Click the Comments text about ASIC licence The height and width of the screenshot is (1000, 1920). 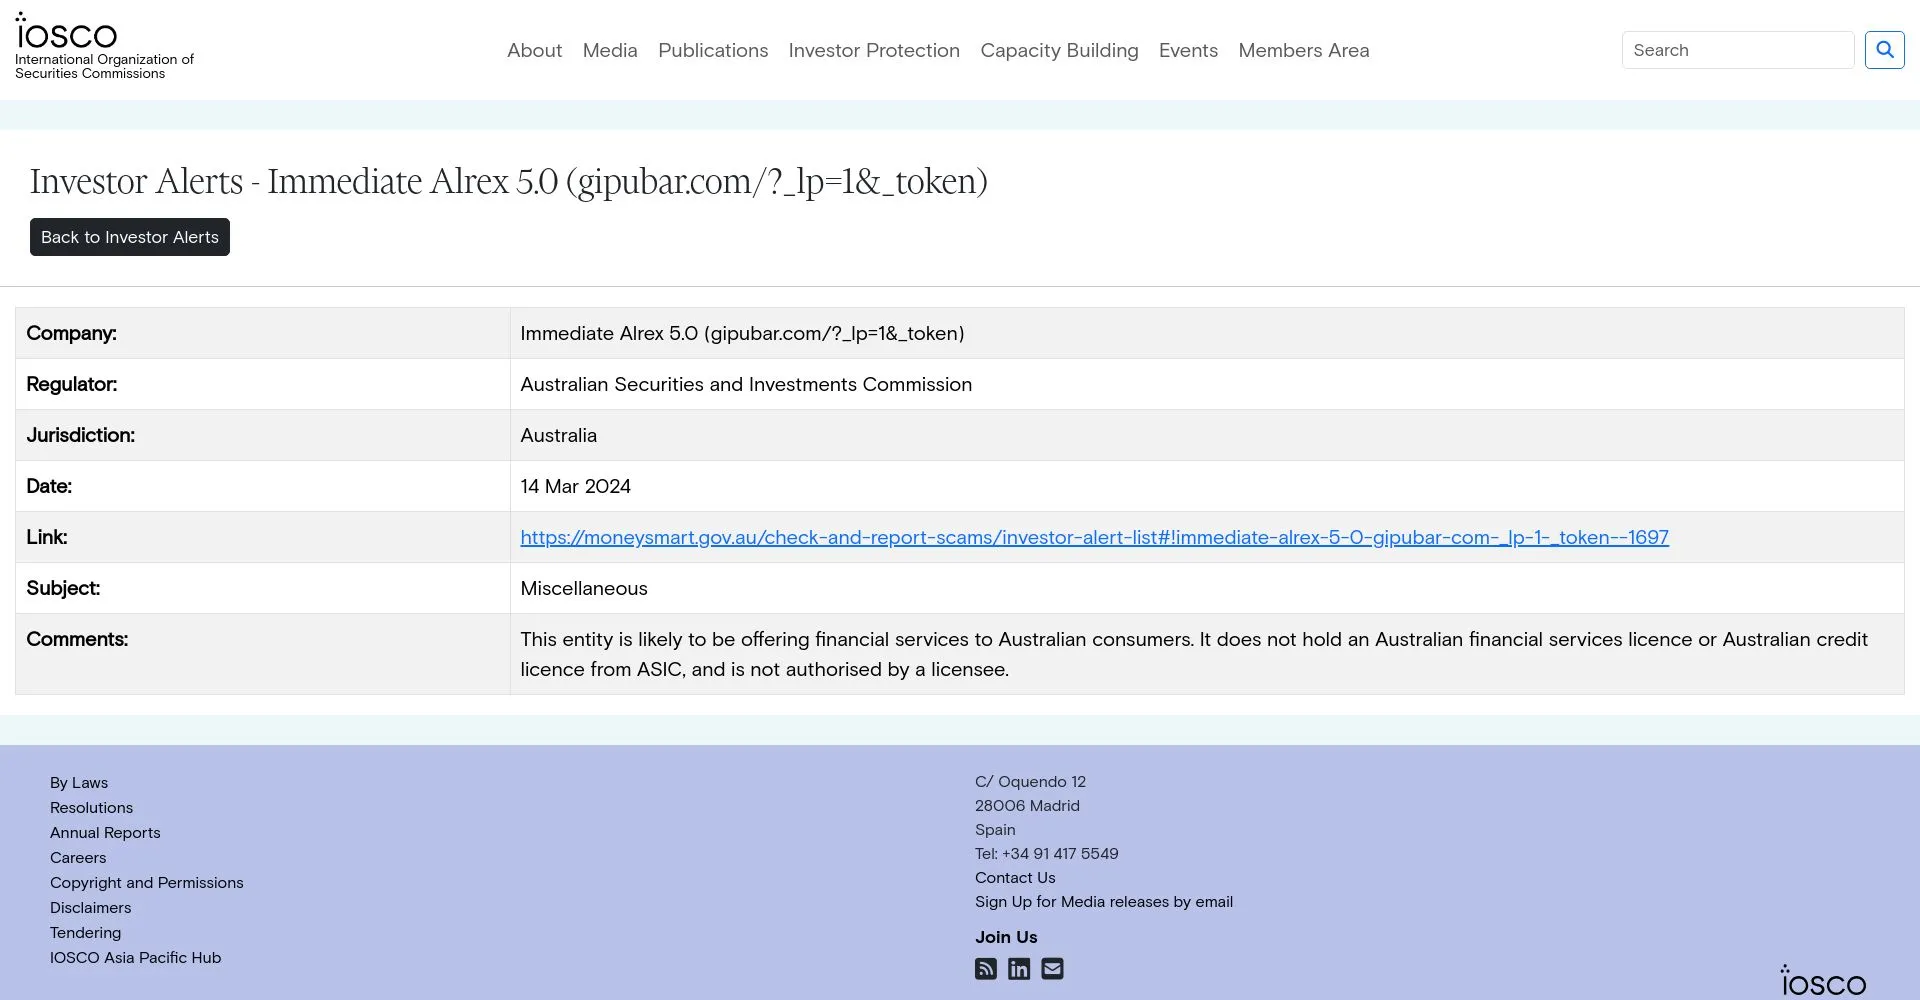(x=1194, y=654)
